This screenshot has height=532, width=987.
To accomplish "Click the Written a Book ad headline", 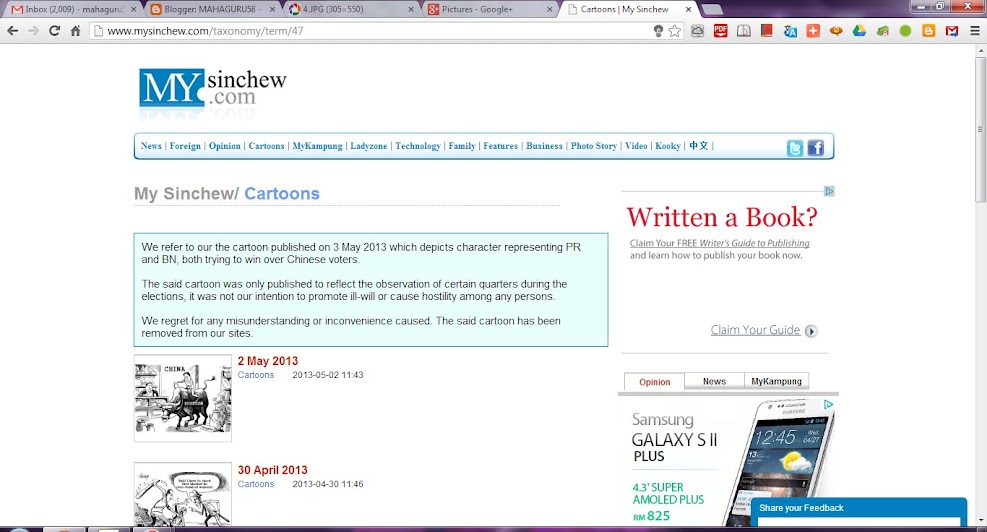I will (722, 217).
